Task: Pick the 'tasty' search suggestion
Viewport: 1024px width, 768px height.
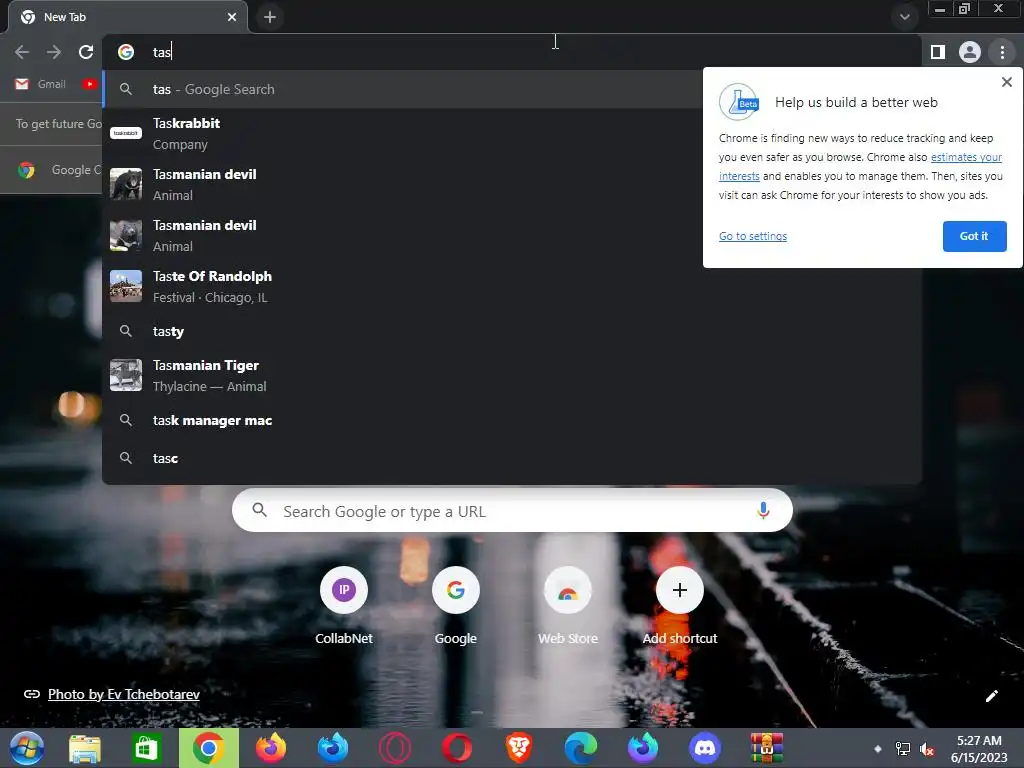Action: pos(511,331)
